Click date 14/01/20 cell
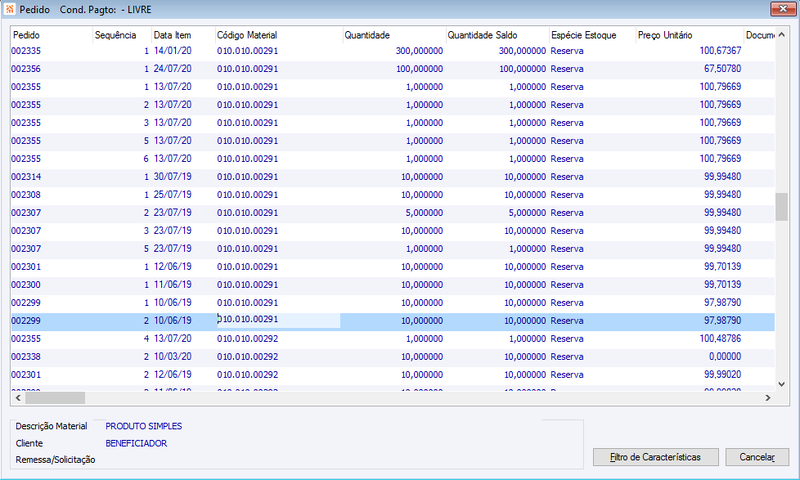This screenshot has height=480, width=800. tap(172, 51)
